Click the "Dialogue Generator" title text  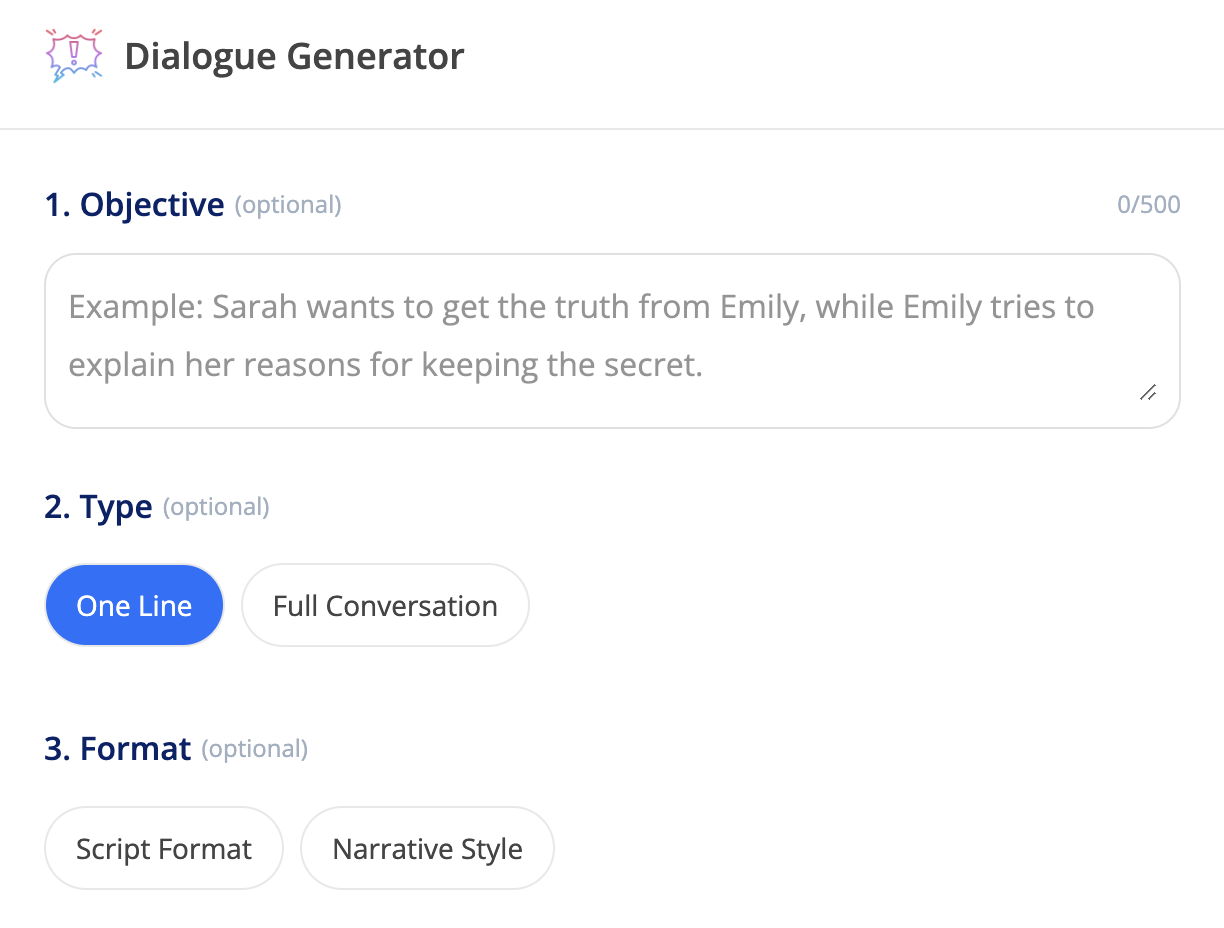[x=294, y=56]
